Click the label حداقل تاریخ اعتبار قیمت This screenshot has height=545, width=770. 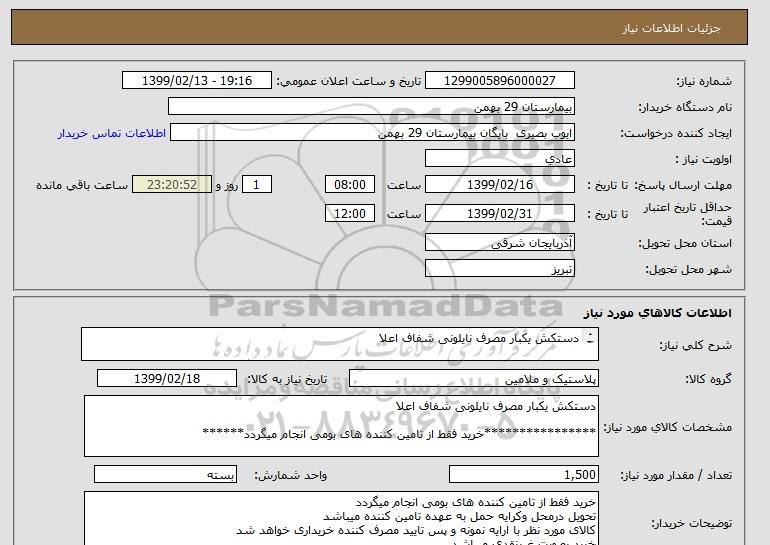click(688, 214)
